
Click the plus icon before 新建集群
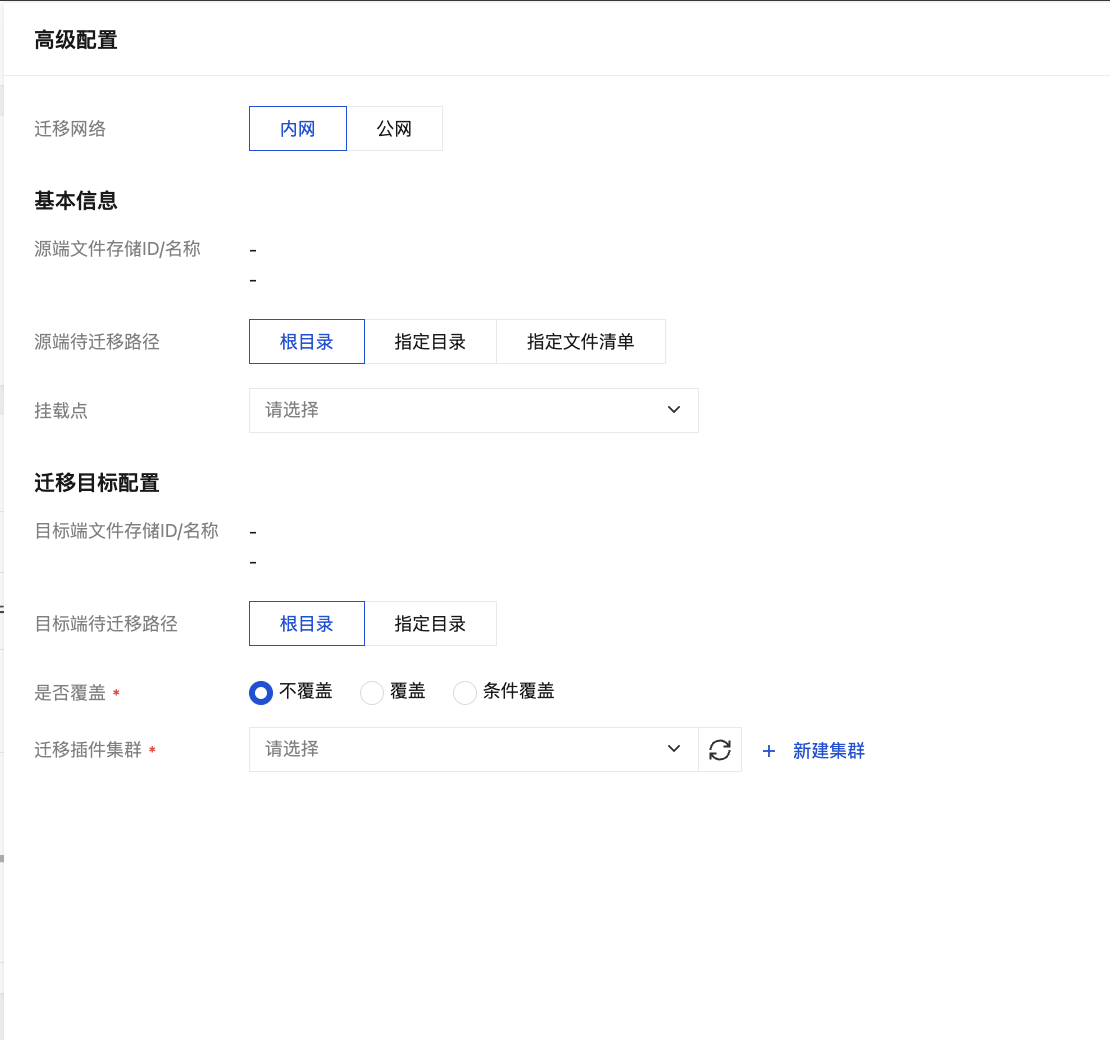pyautogui.click(x=769, y=751)
